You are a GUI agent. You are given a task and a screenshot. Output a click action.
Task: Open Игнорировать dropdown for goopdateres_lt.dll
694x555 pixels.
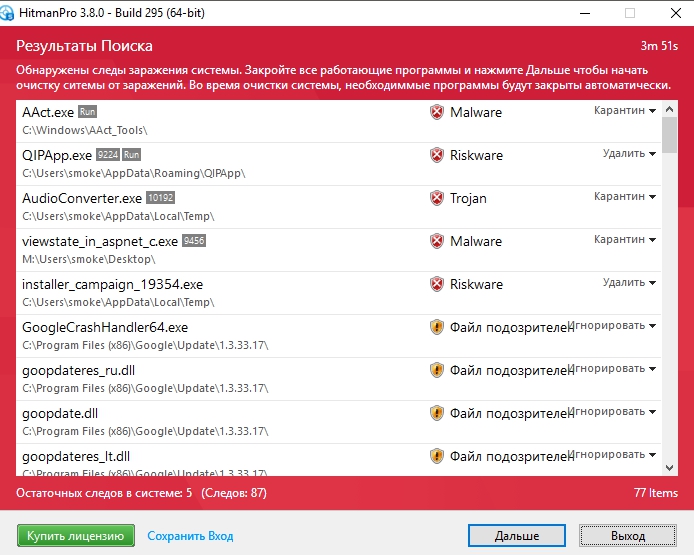point(613,454)
